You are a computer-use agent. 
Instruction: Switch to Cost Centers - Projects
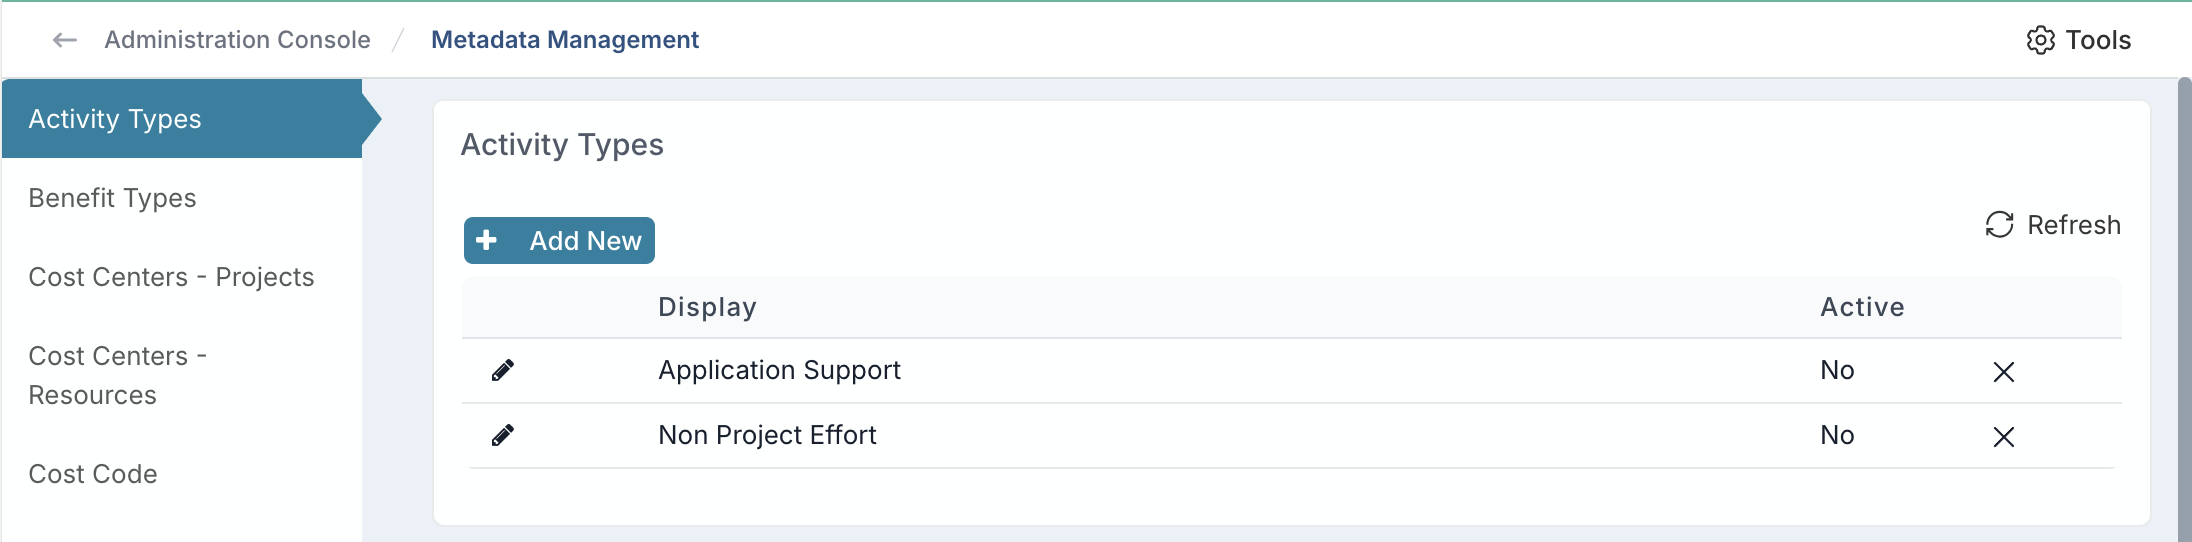click(x=171, y=277)
